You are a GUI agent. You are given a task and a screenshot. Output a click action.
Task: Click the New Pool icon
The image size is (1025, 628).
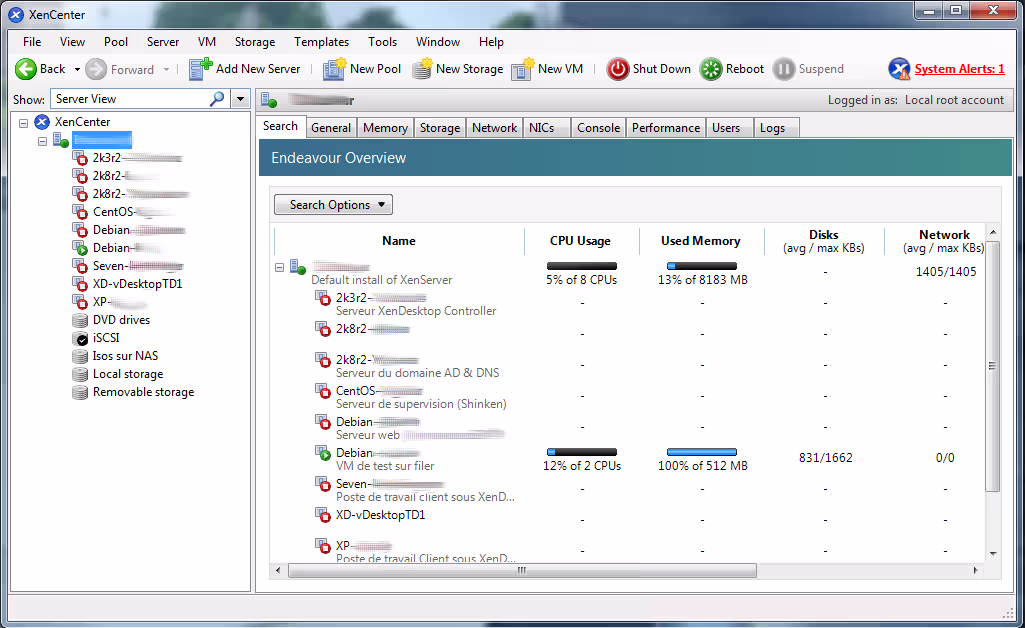point(334,69)
